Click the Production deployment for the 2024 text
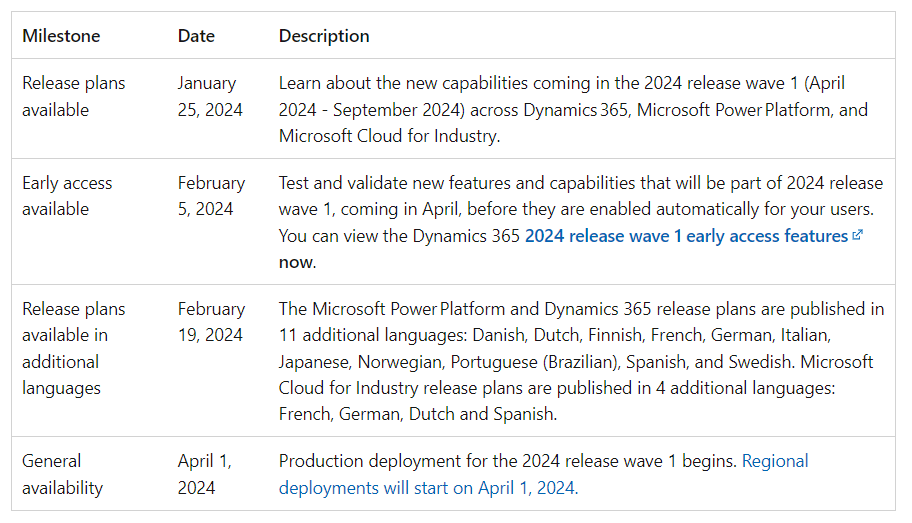The width and height of the screenshot is (912, 523). [x=508, y=461]
